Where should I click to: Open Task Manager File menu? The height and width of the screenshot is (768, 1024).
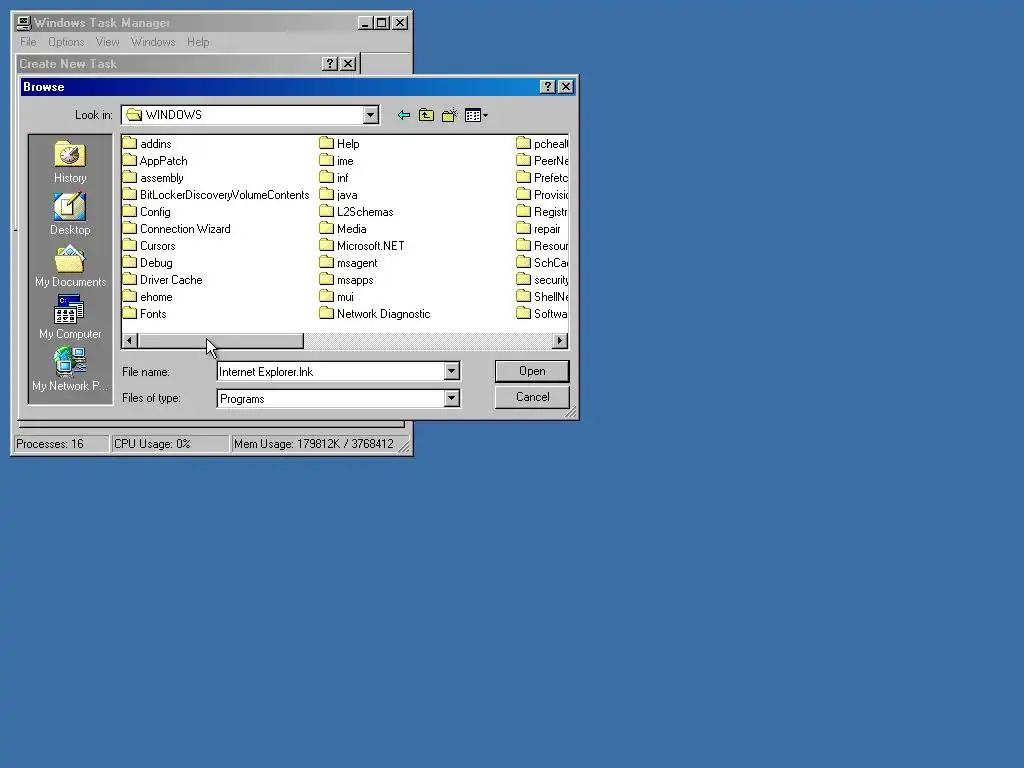(28, 42)
